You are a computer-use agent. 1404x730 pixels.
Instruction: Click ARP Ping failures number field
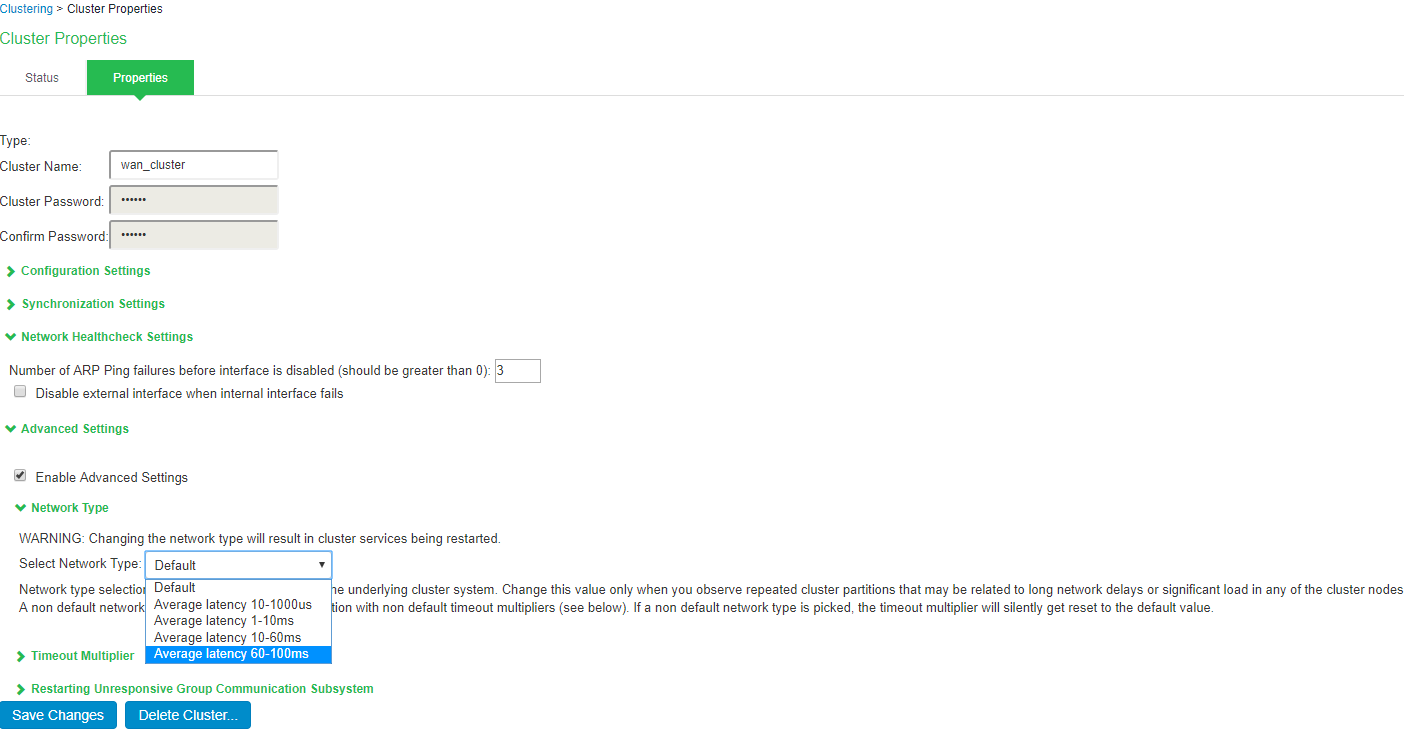click(x=518, y=371)
